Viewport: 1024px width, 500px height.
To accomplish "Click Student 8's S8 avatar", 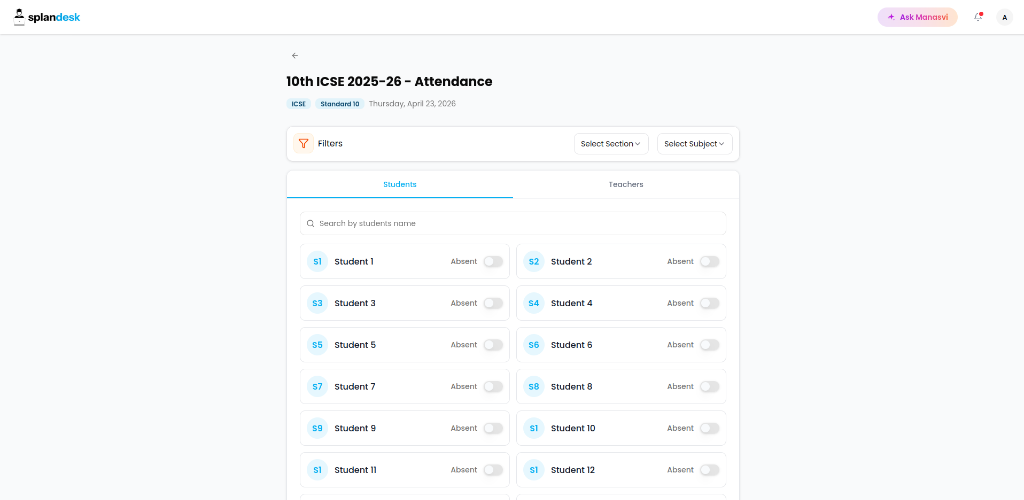I will click(x=534, y=387).
